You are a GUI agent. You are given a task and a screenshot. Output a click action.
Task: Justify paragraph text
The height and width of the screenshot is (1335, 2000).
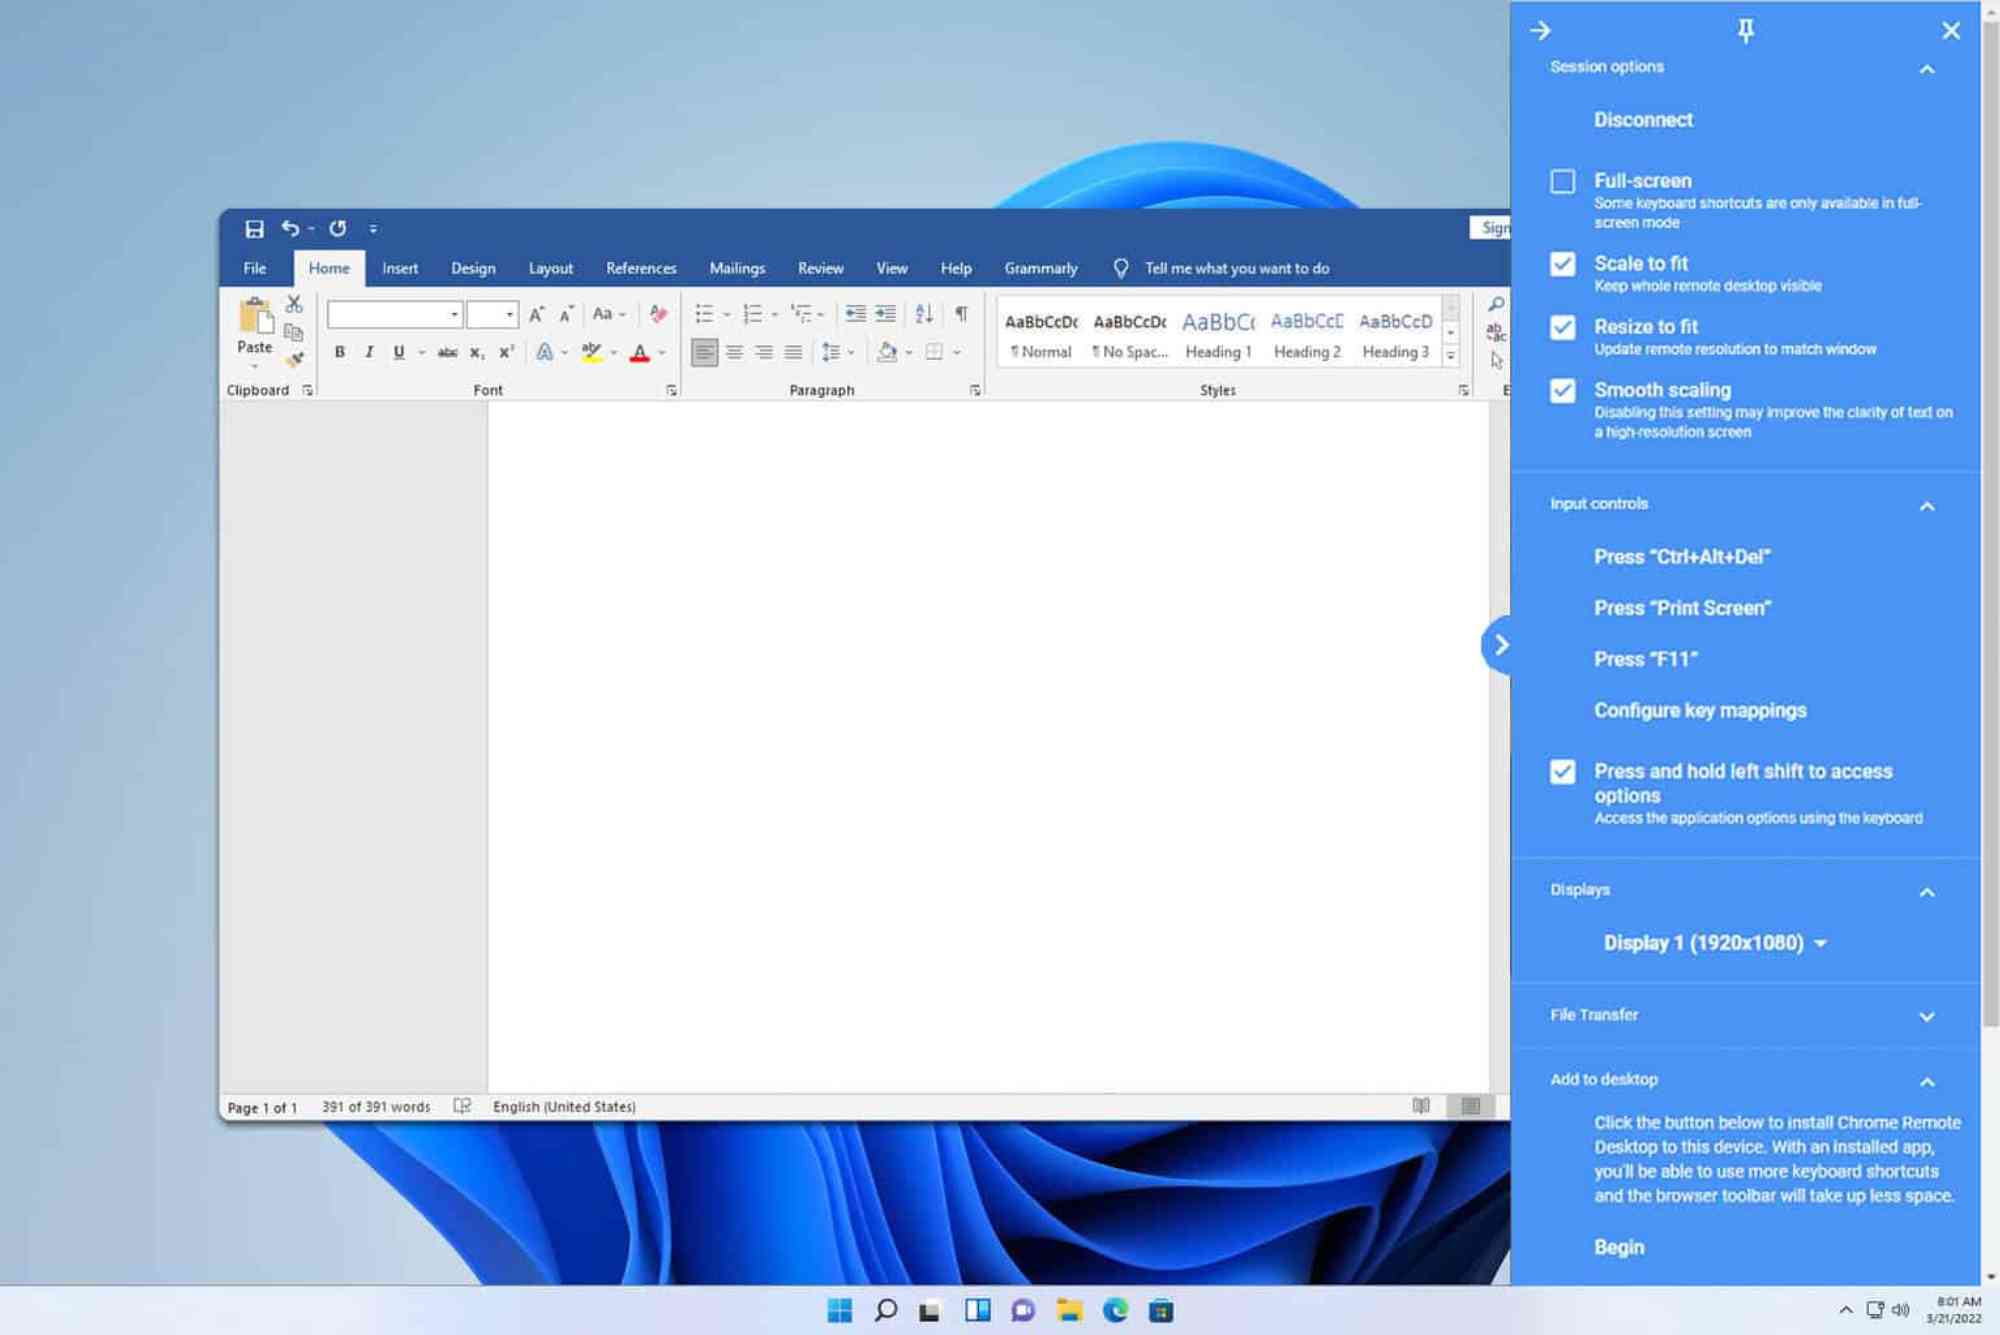coord(793,352)
